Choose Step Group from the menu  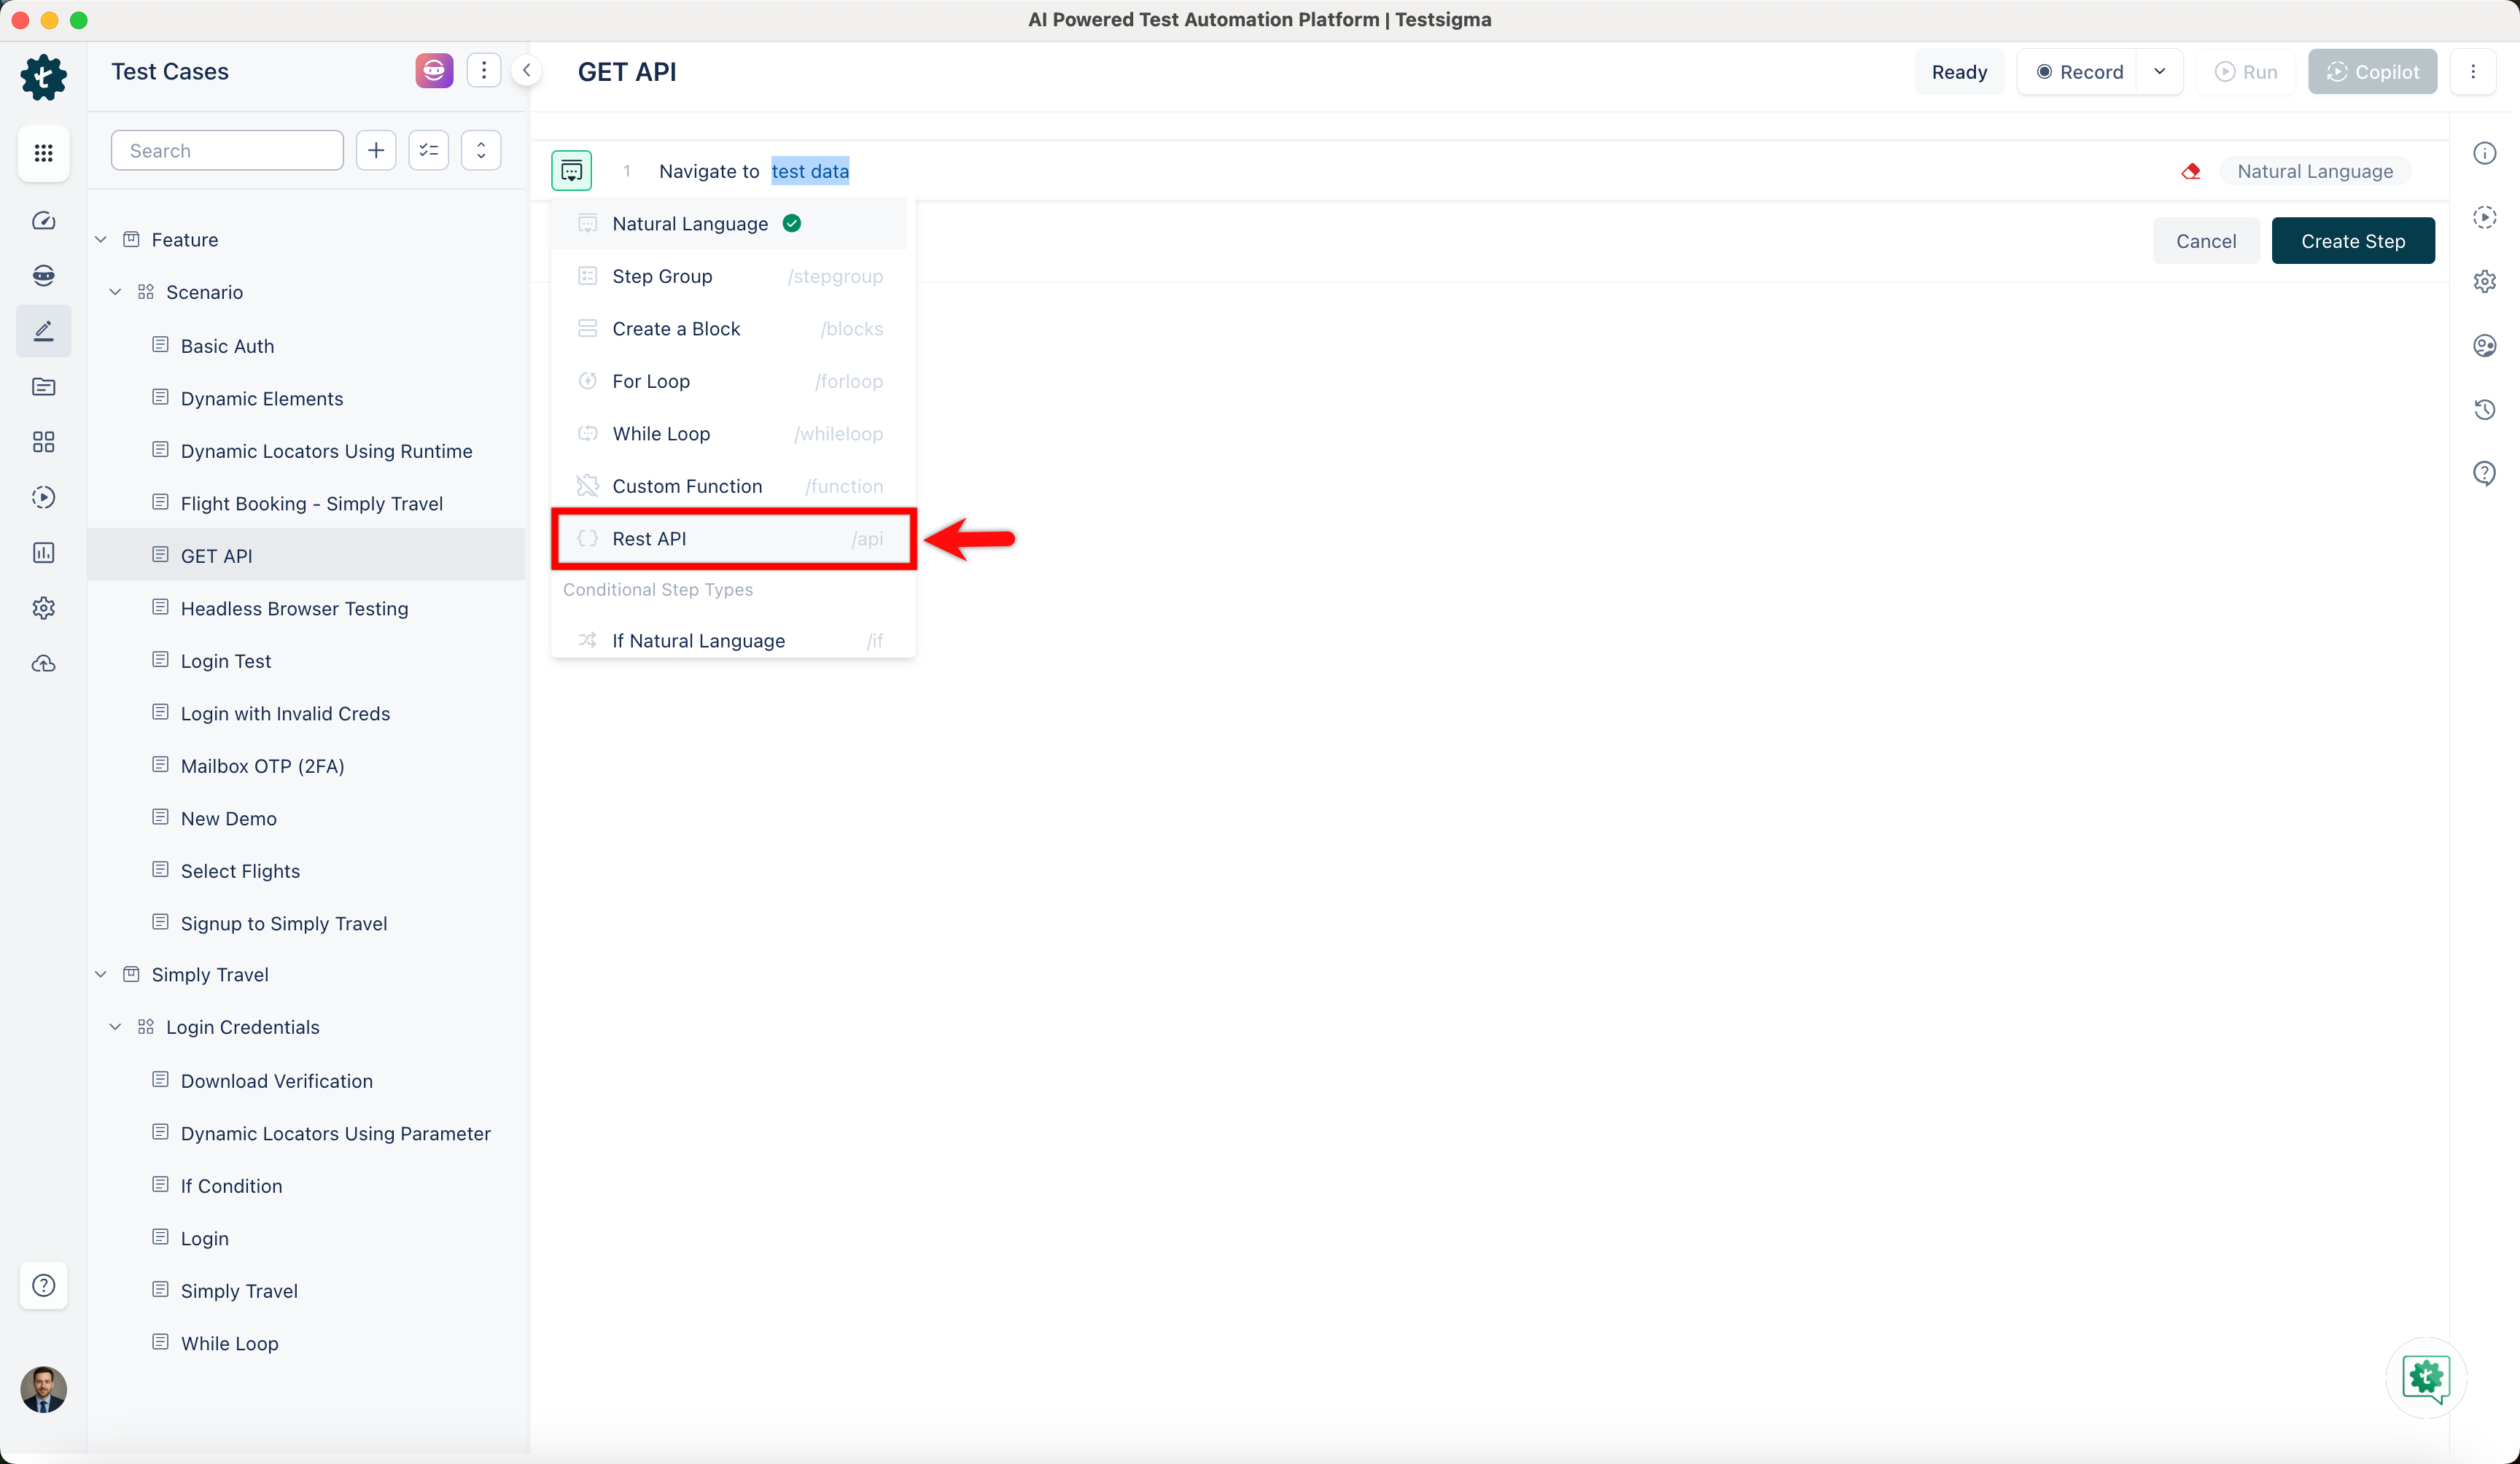(x=730, y=276)
